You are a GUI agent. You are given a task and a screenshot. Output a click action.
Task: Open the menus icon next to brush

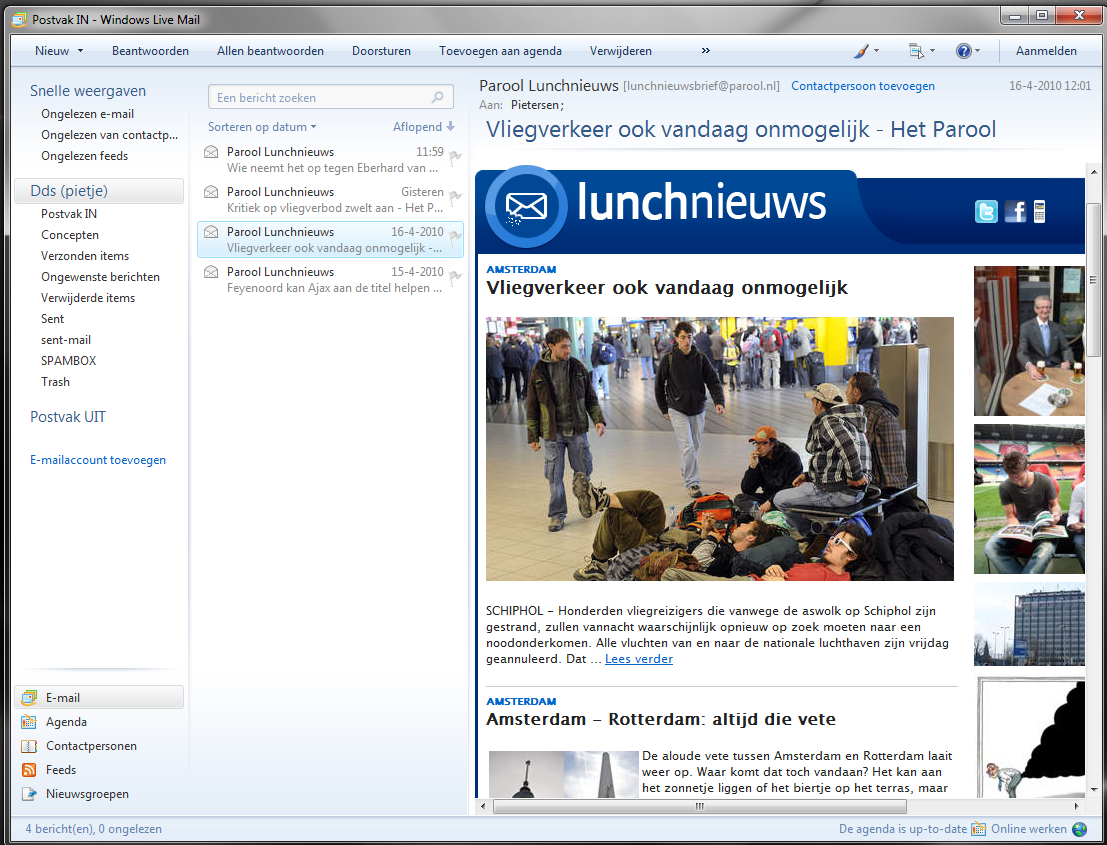pos(916,51)
